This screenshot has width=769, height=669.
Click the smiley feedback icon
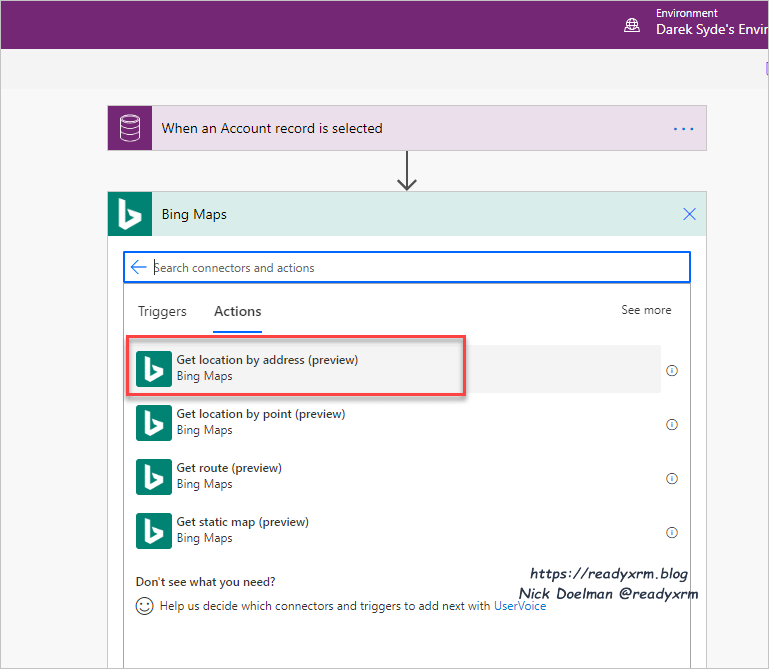click(x=145, y=606)
